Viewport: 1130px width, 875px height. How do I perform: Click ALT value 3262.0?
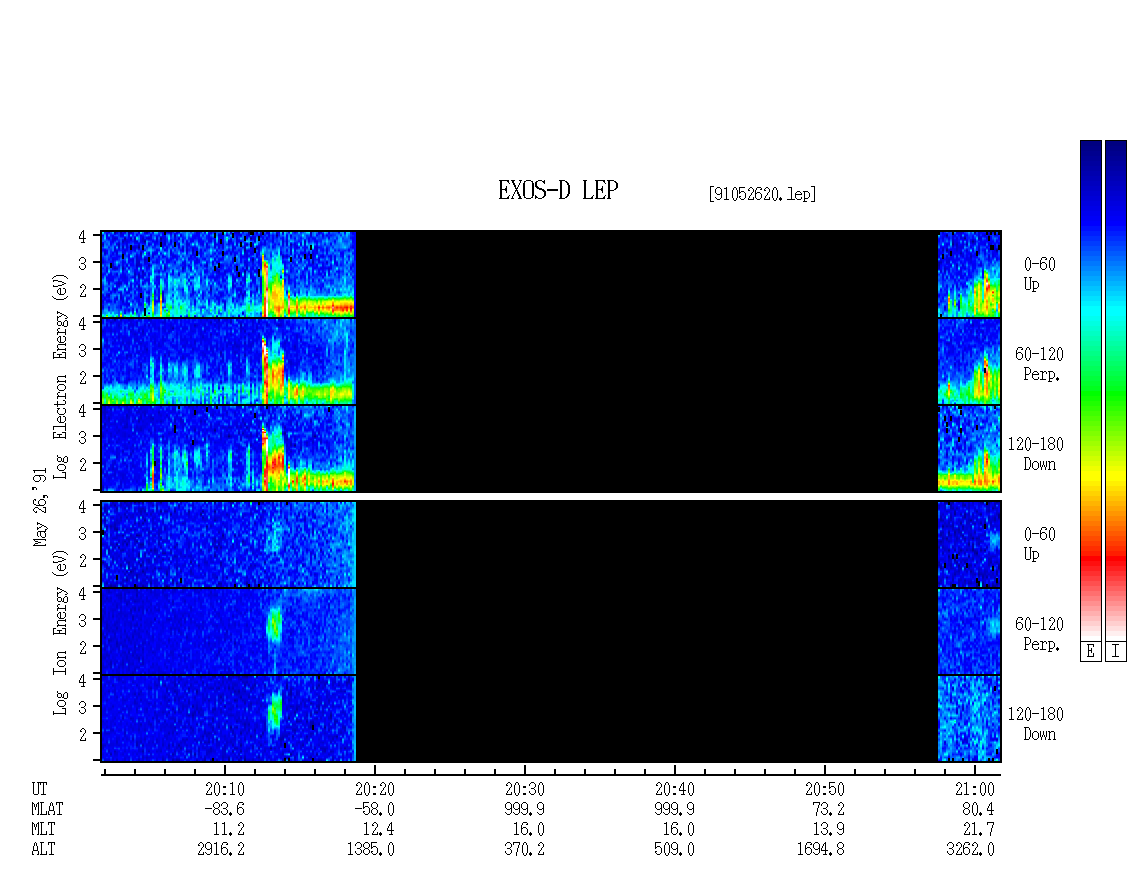point(970,849)
